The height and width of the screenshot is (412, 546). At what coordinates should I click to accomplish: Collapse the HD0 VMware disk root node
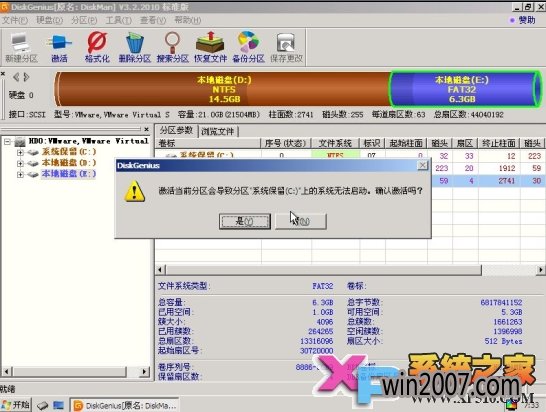(7, 141)
